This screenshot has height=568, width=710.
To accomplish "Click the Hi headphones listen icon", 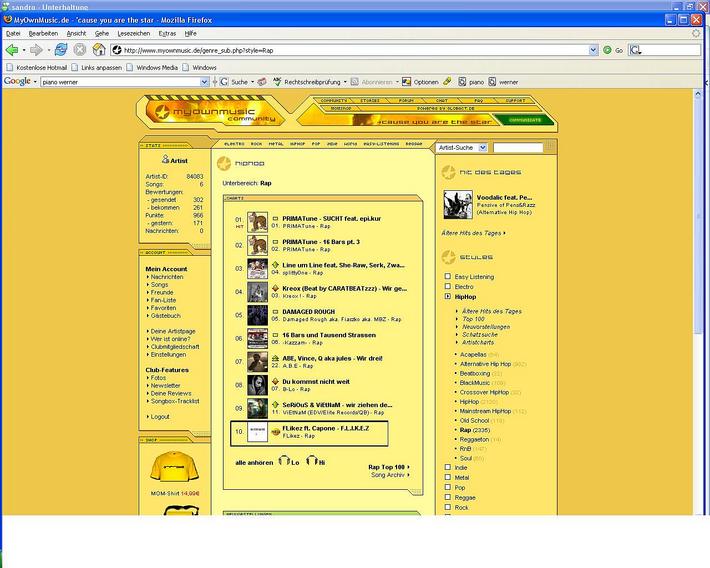I will (x=311, y=461).
